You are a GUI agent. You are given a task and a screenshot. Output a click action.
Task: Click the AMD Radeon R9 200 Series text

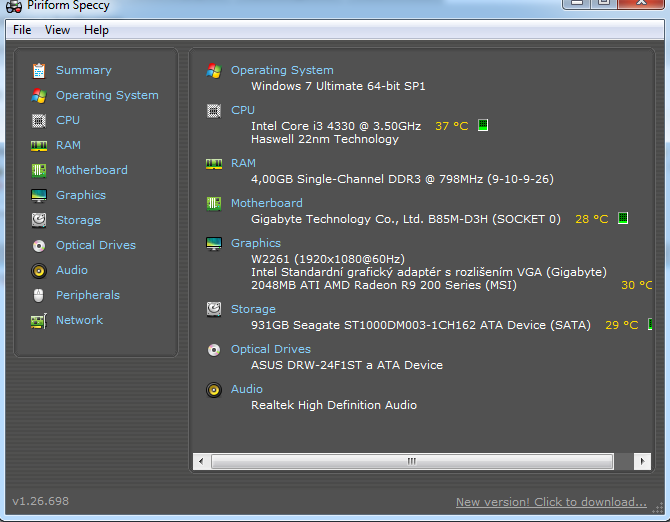tap(384, 285)
